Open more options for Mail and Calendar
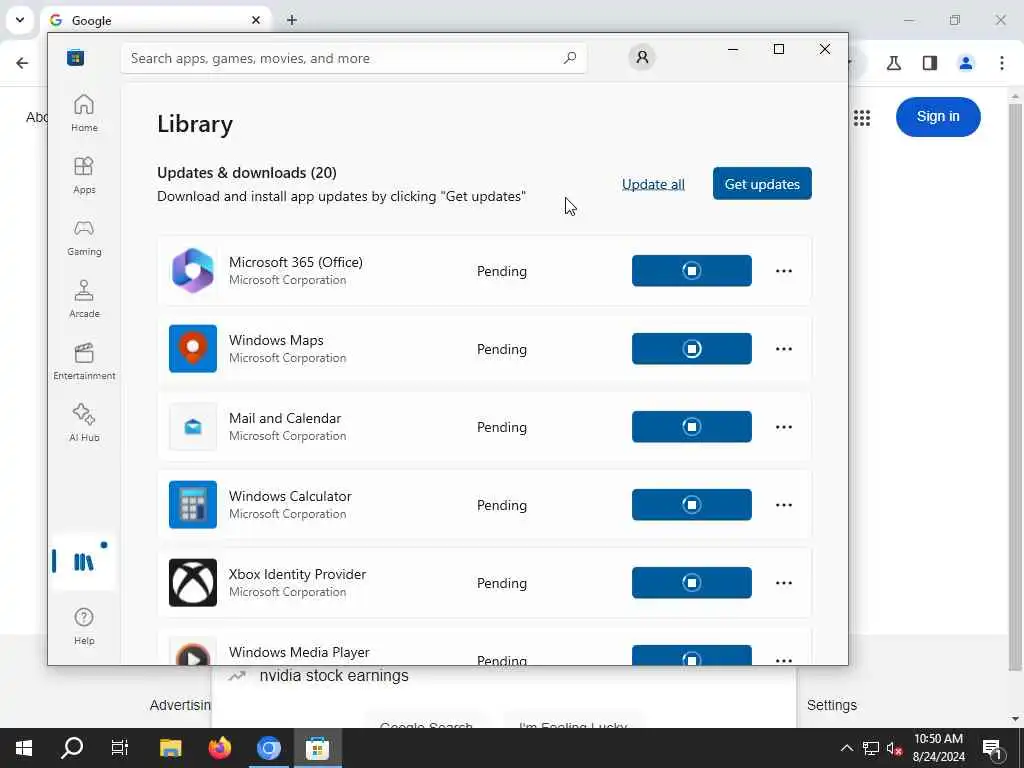 point(784,427)
